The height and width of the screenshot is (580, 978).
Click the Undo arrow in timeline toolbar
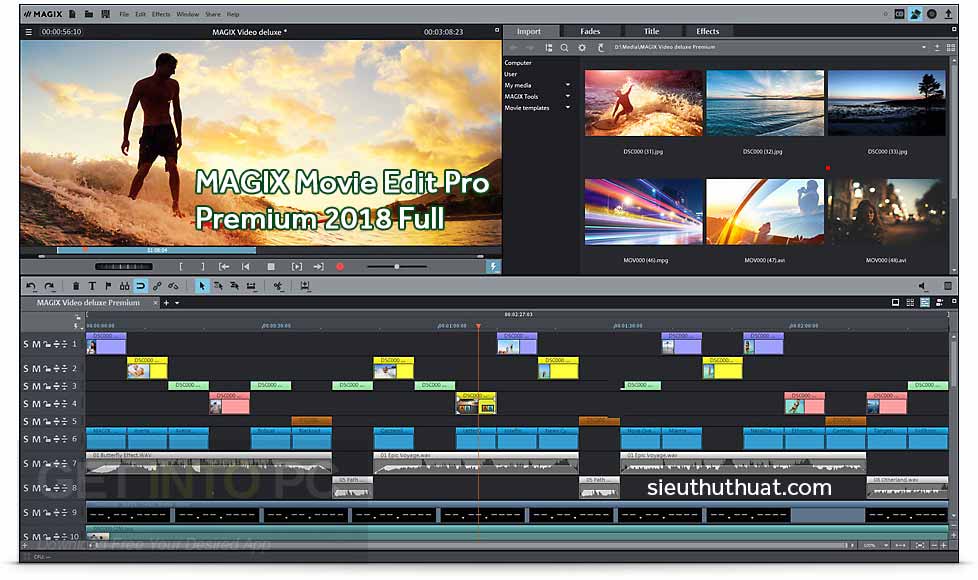pyautogui.click(x=31, y=286)
